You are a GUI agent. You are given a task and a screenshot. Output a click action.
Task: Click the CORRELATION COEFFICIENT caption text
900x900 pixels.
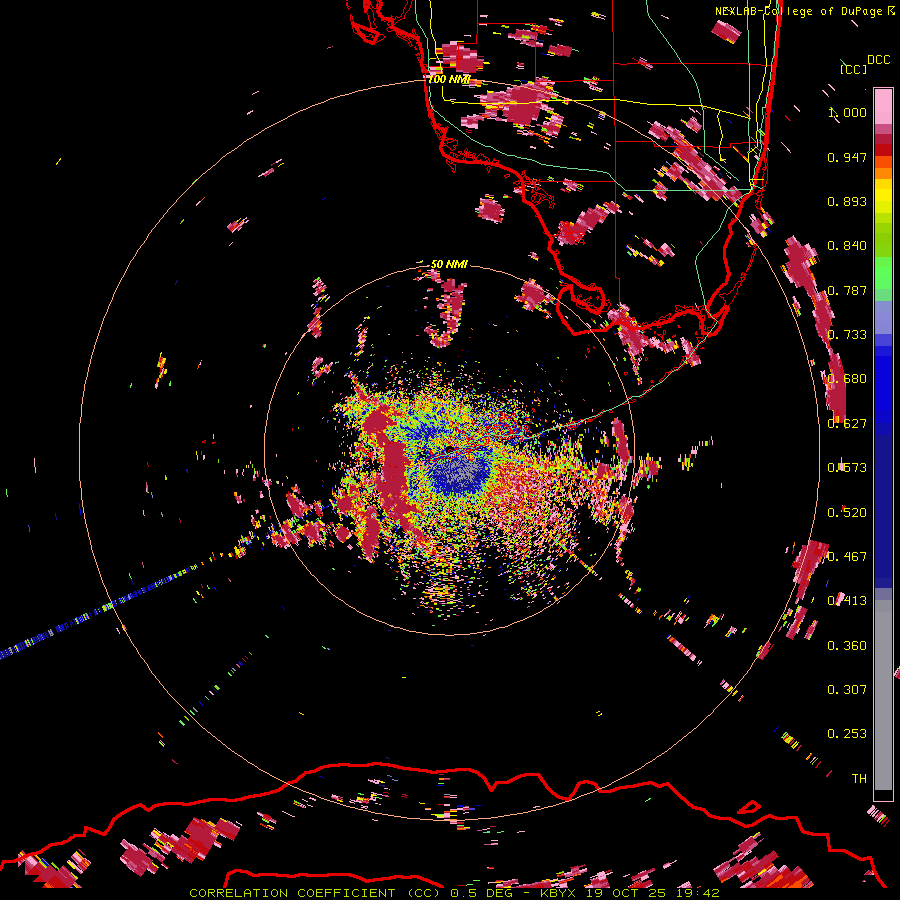315,893
